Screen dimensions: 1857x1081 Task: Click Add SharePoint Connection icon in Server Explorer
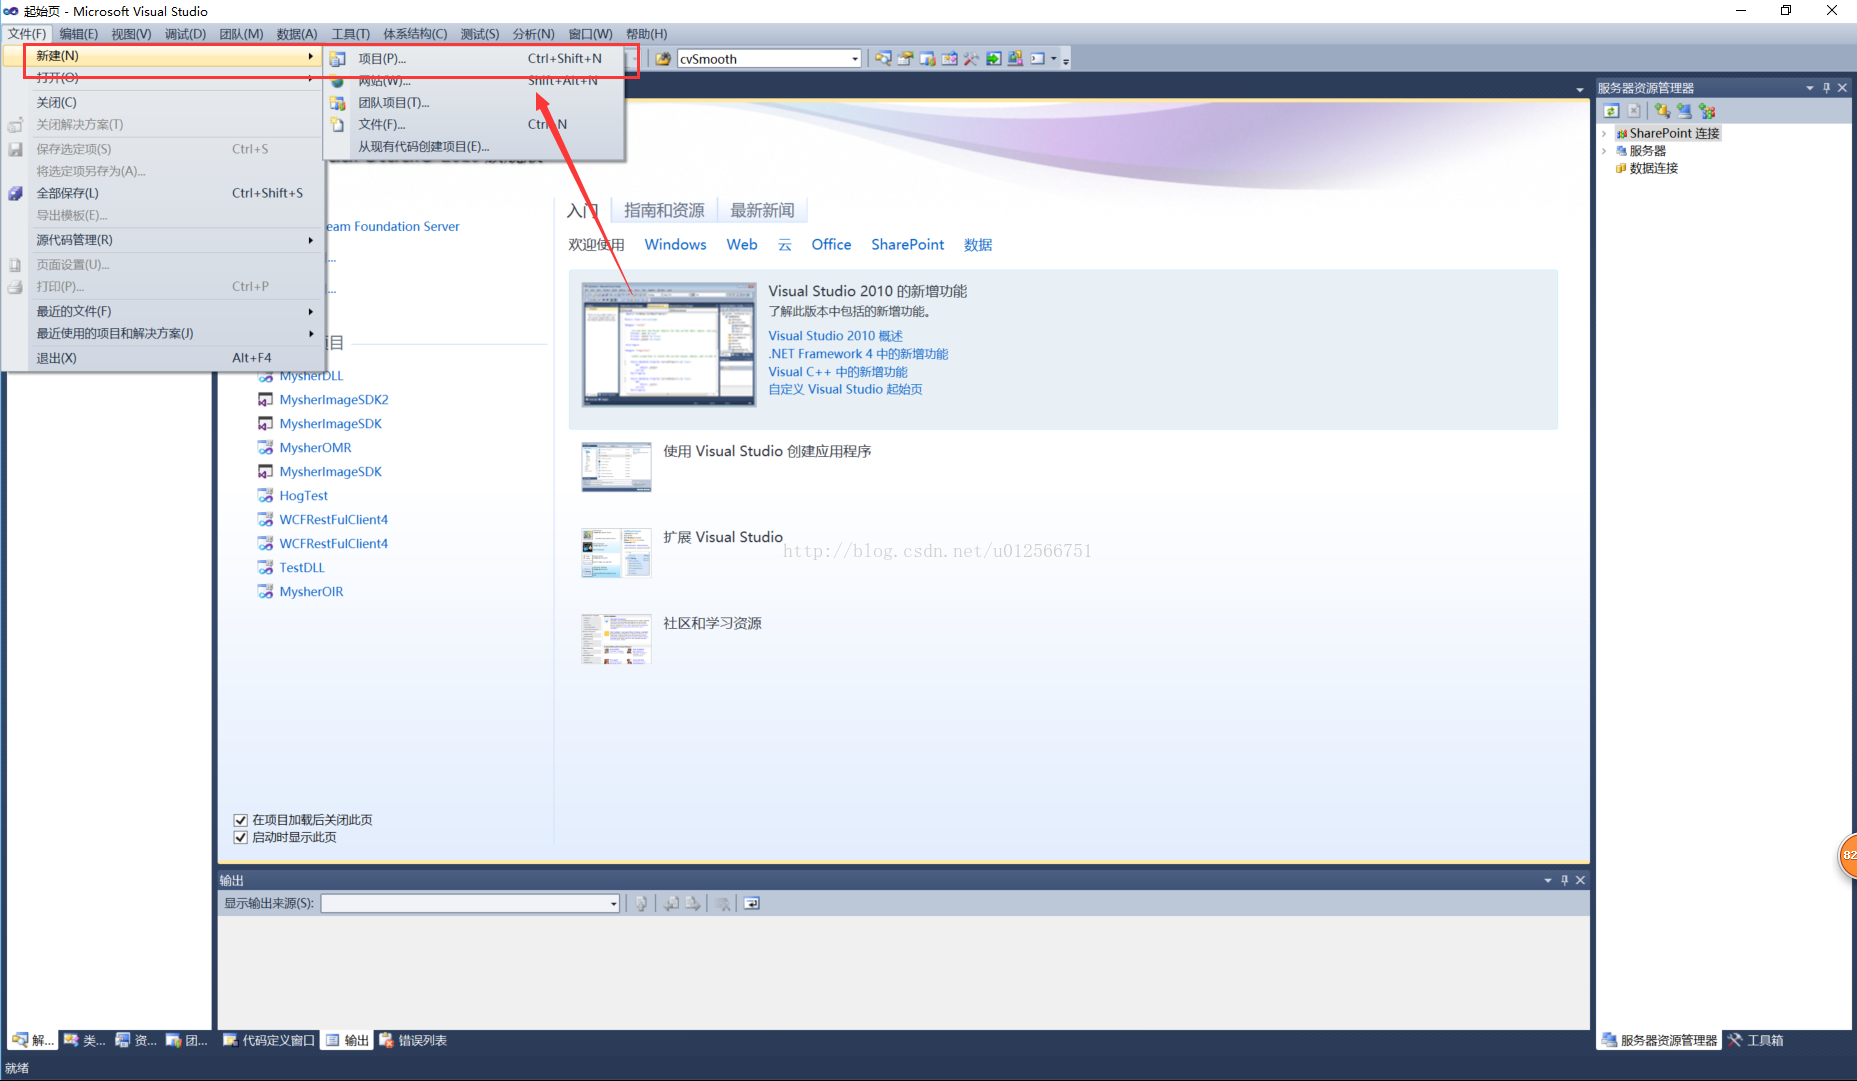[x=1707, y=111]
